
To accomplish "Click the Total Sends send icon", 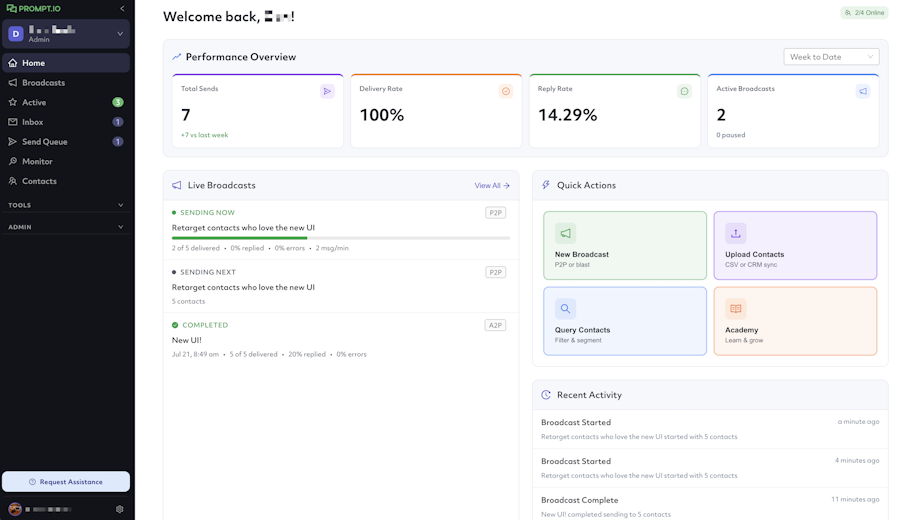I will click(327, 91).
